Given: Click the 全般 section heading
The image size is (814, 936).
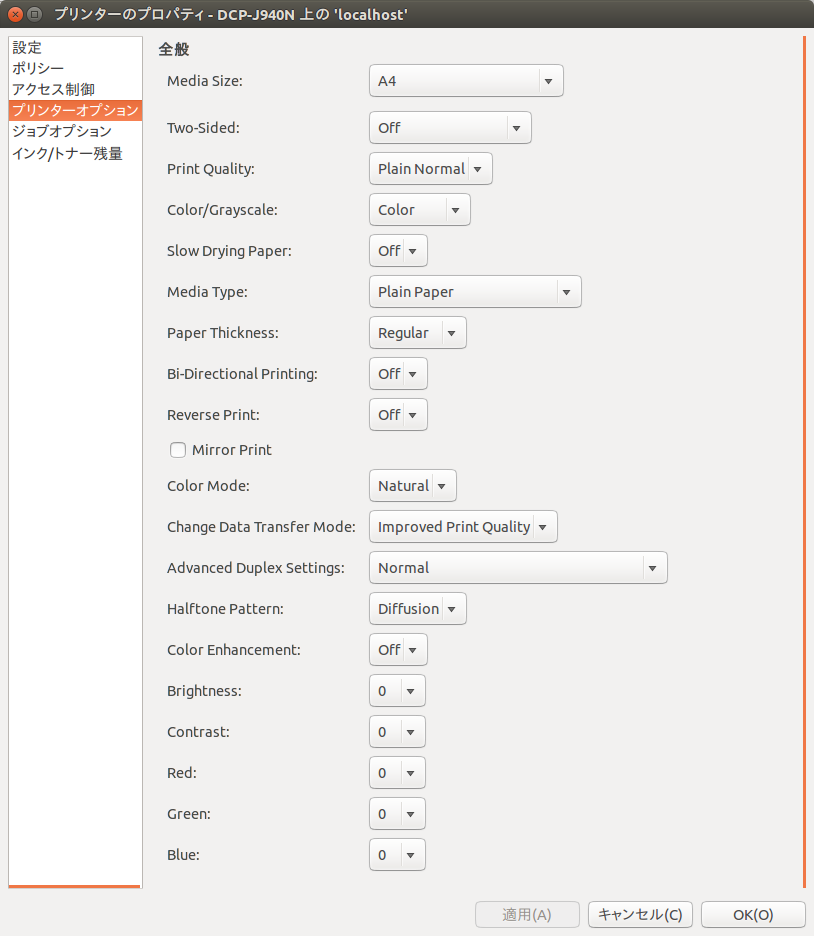Looking at the screenshot, I should 174,50.
